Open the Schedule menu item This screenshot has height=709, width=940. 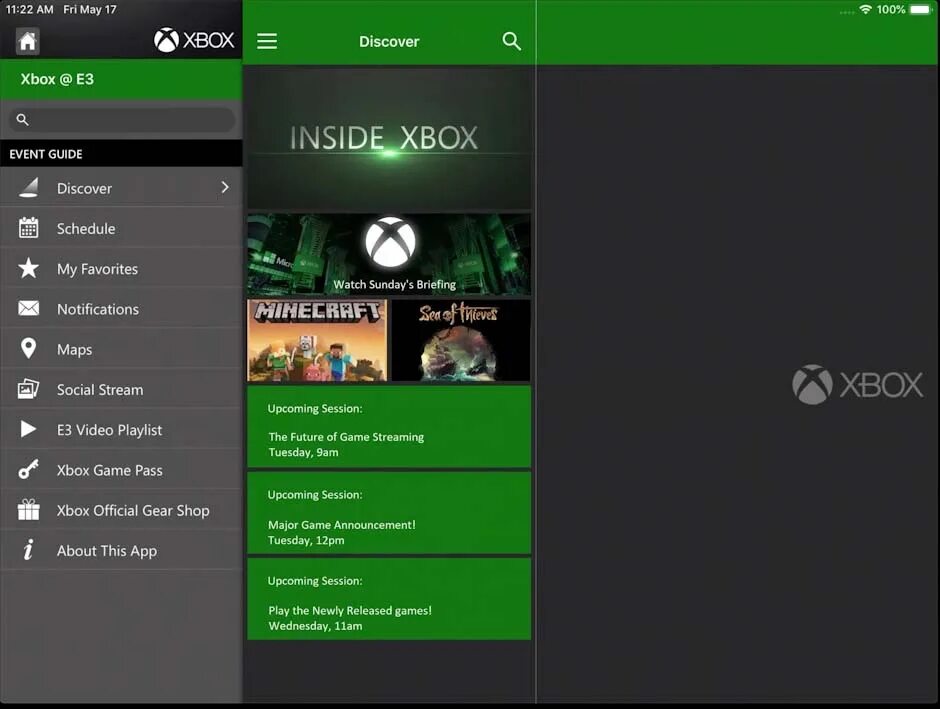[122, 228]
